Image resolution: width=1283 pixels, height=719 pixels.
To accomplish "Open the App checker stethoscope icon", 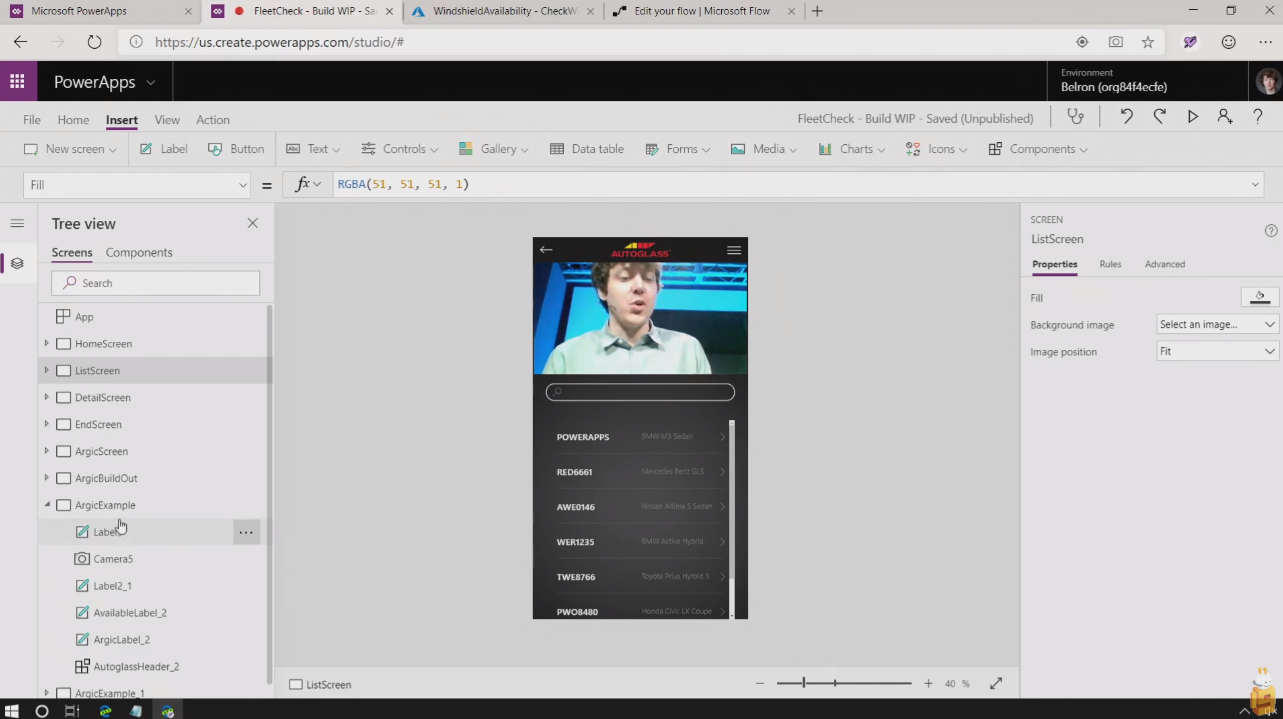I will (1075, 117).
